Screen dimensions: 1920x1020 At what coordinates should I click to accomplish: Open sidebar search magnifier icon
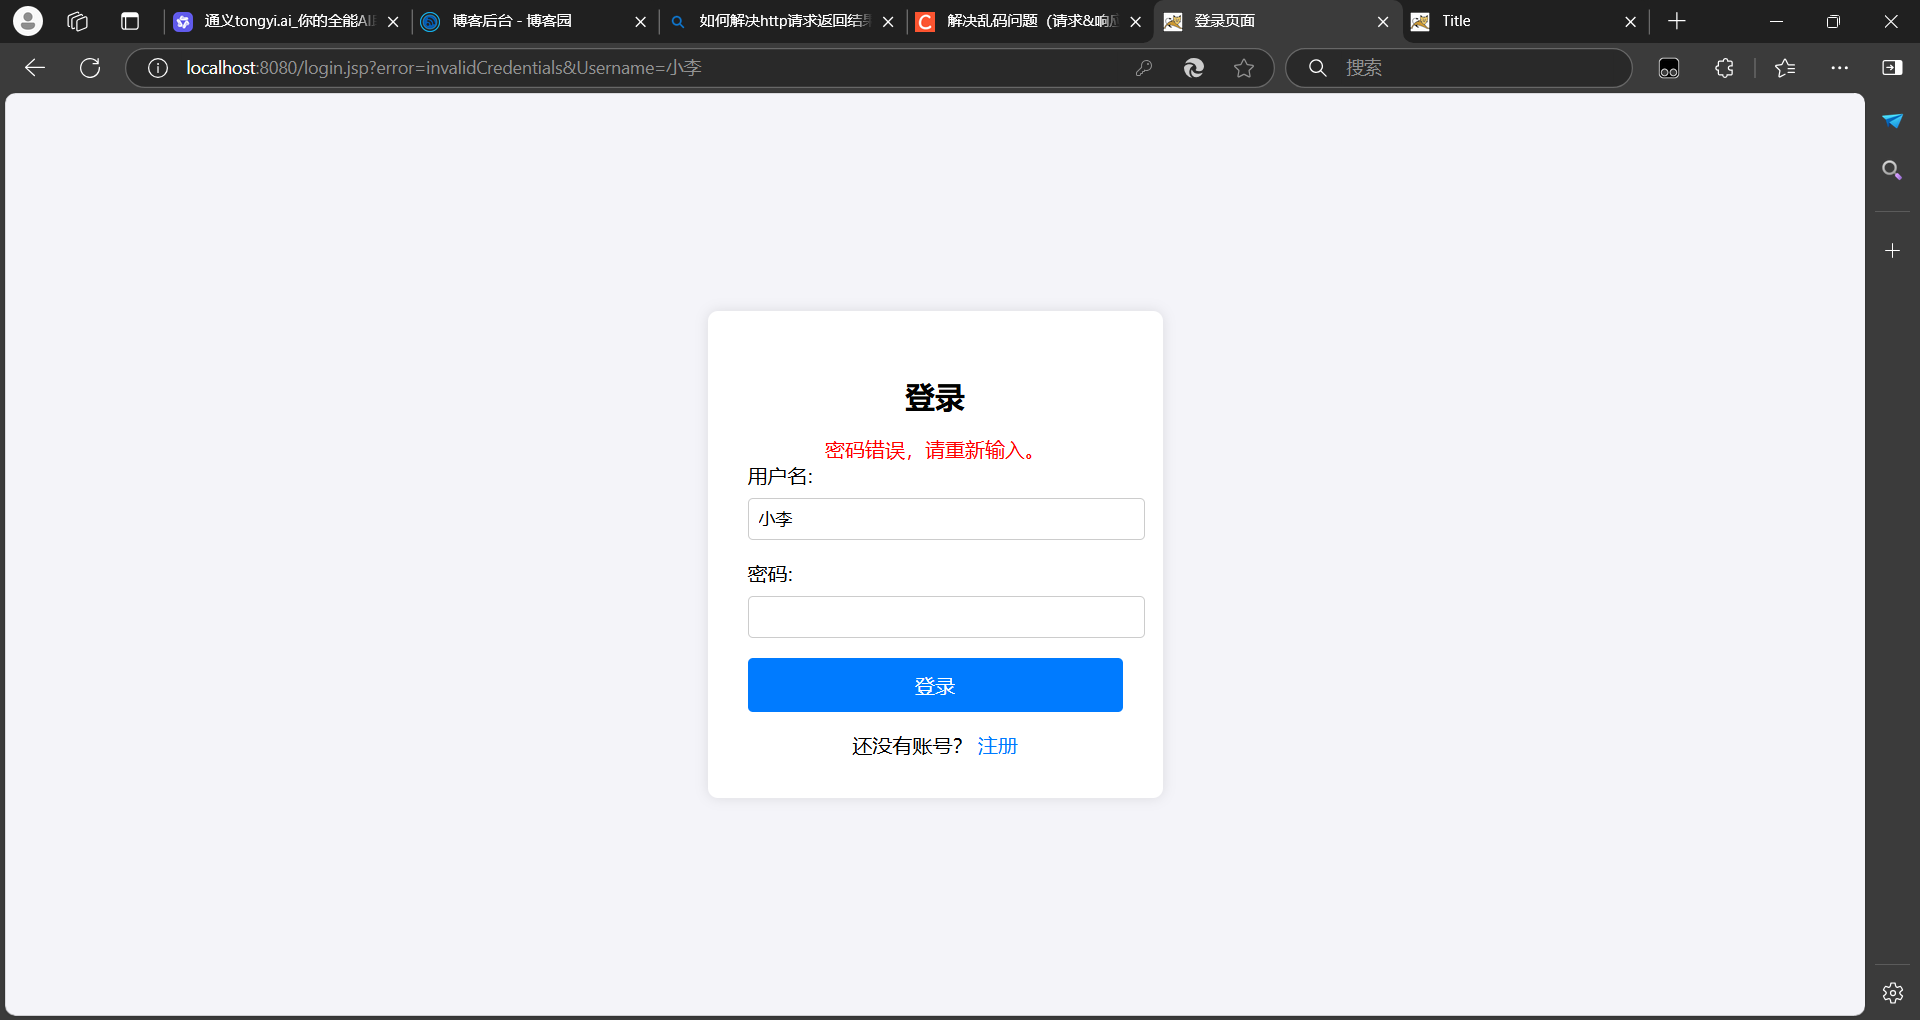click(1892, 170)
